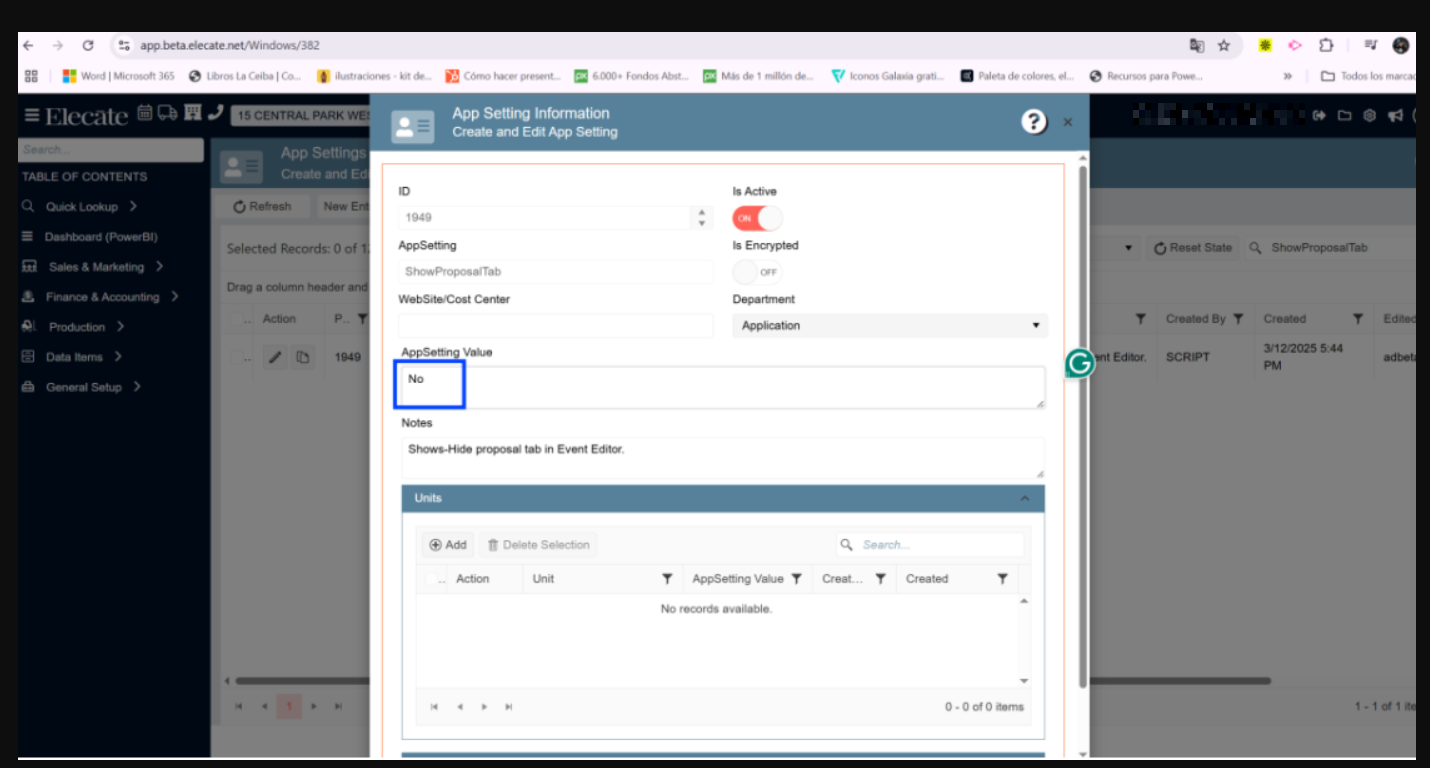Check the select-all checkbox in Units grid

click(432, 579)
